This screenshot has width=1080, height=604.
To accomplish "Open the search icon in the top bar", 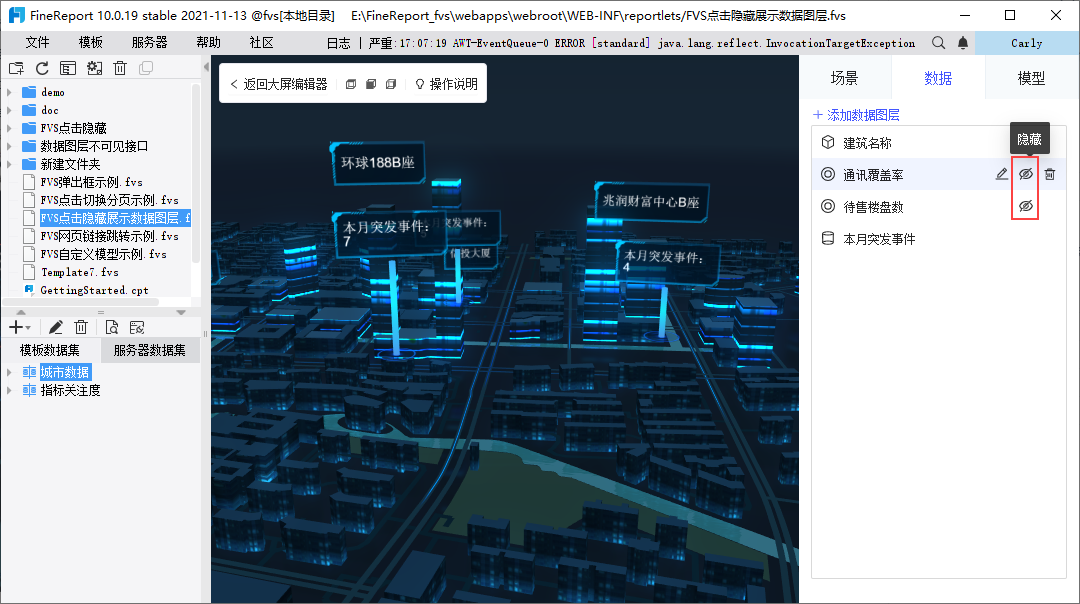I will pos(938,43).
